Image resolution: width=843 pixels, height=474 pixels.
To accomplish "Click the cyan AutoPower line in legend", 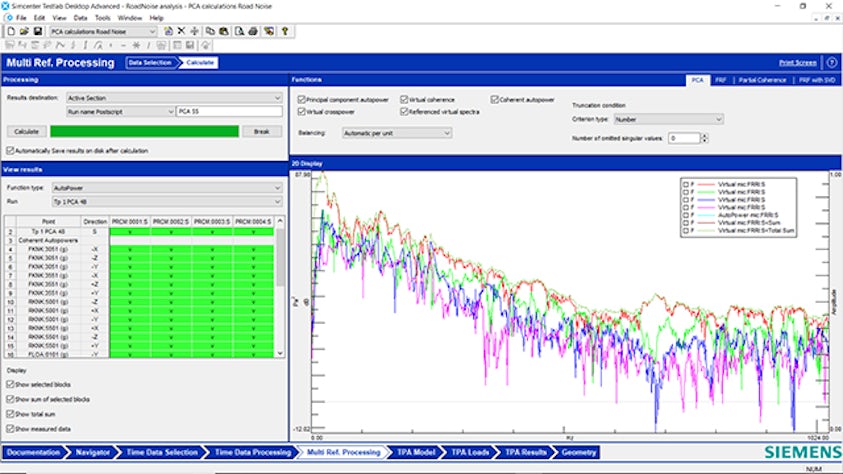I will coord(706,215).
